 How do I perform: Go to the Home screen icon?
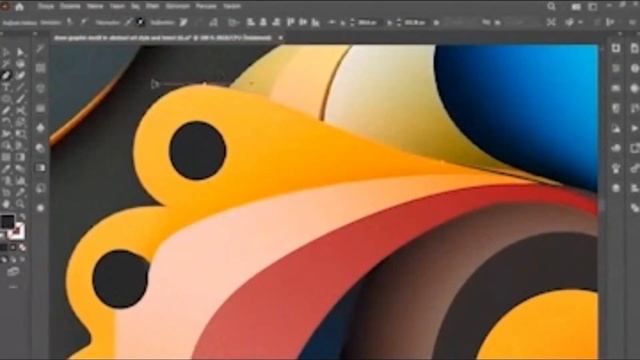point(19,7)
